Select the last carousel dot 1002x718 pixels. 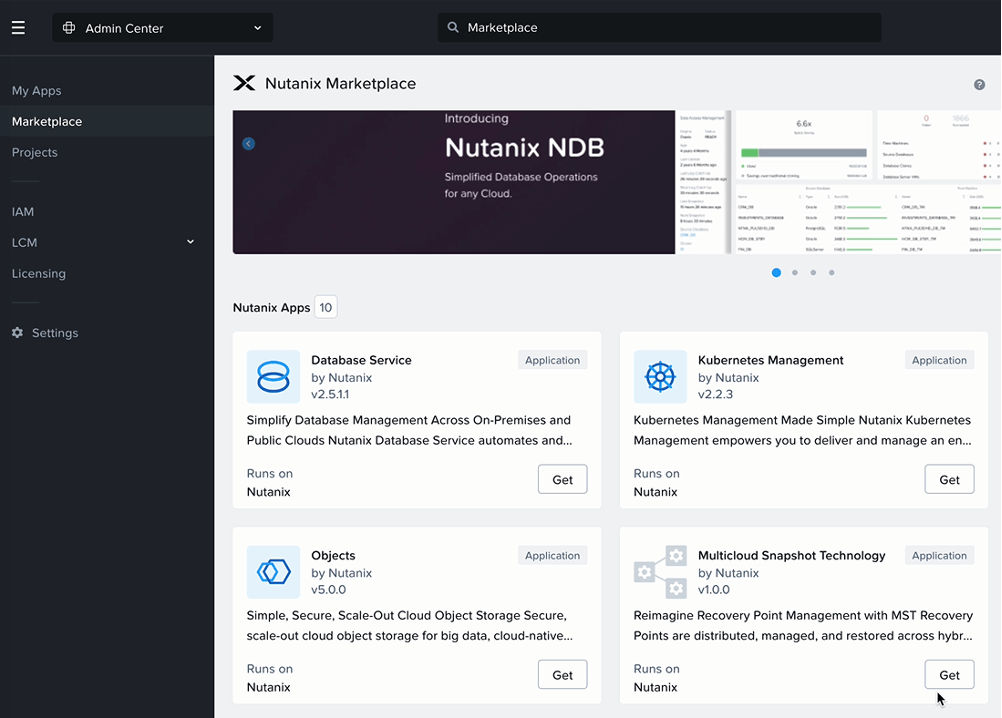pos(831,272)
